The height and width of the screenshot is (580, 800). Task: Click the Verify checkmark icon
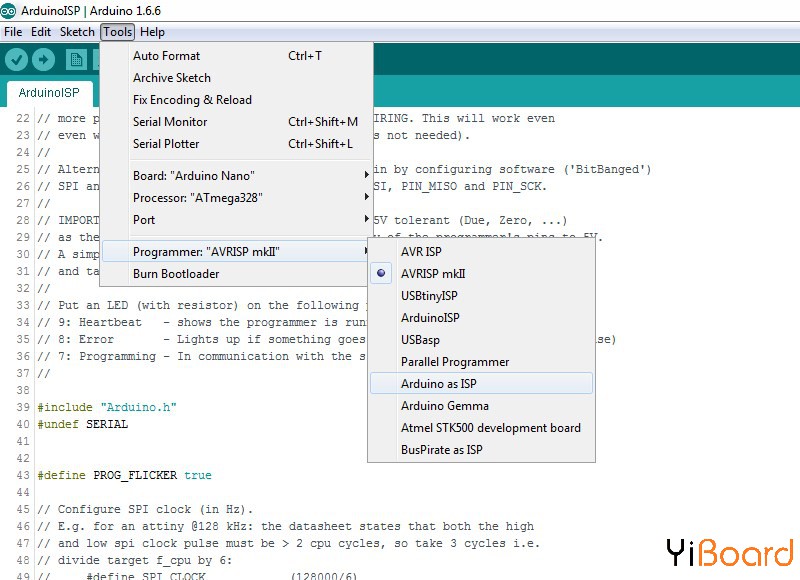(x=16, y=60)
